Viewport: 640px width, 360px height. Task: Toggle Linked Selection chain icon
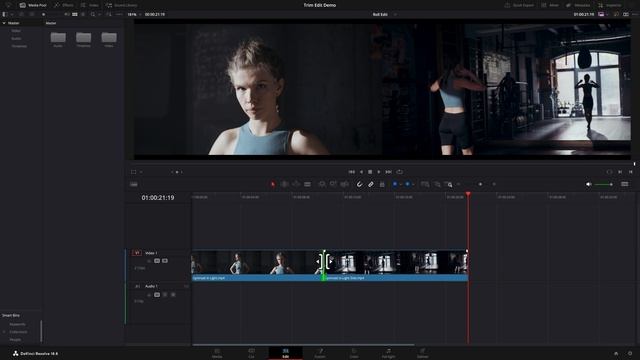(371, 184)
